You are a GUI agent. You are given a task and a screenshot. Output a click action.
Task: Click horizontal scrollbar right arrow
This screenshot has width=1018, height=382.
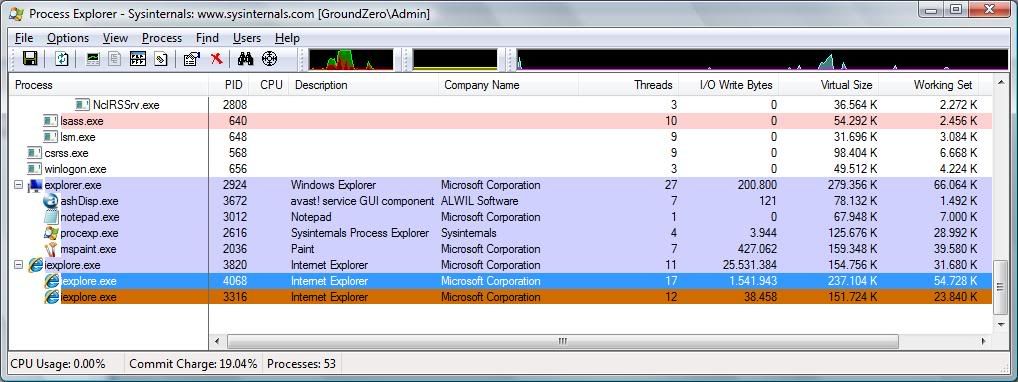(984, 341)
